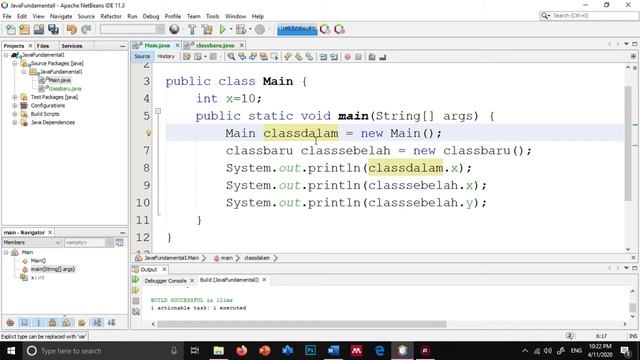The image size is (640, 360).
Task: Click the Source view button
Action: pos(142,56)
